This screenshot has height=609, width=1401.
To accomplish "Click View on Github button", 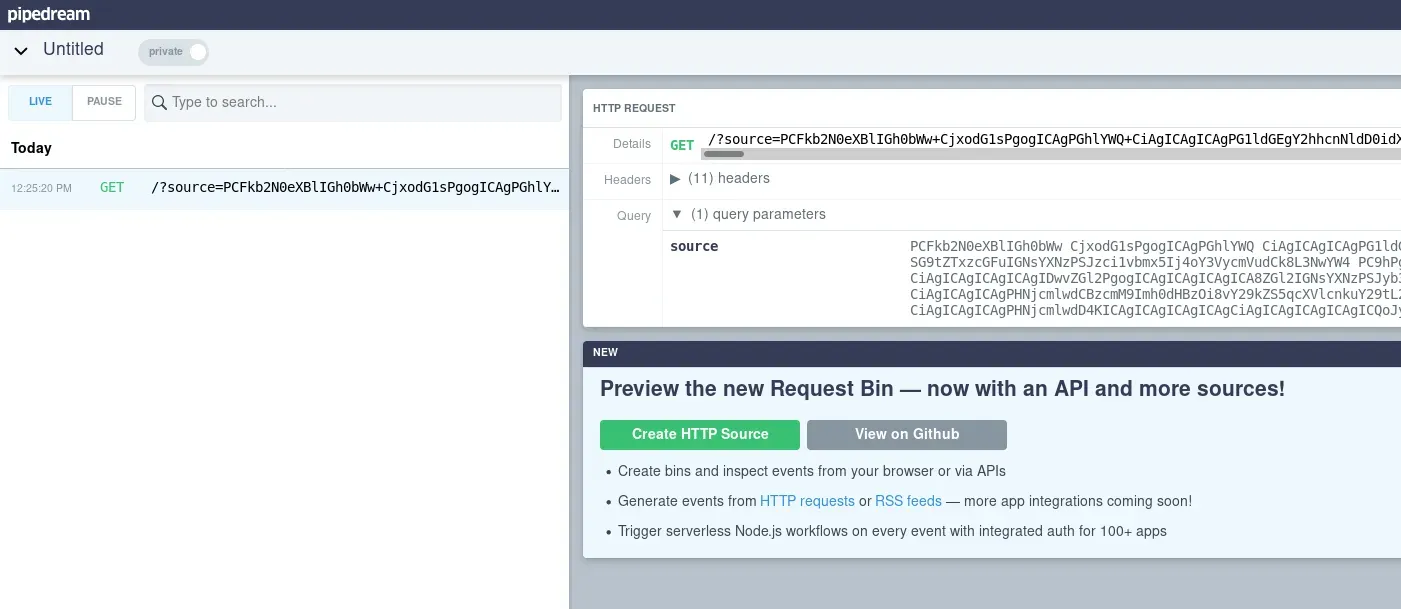I will (906, 434).
